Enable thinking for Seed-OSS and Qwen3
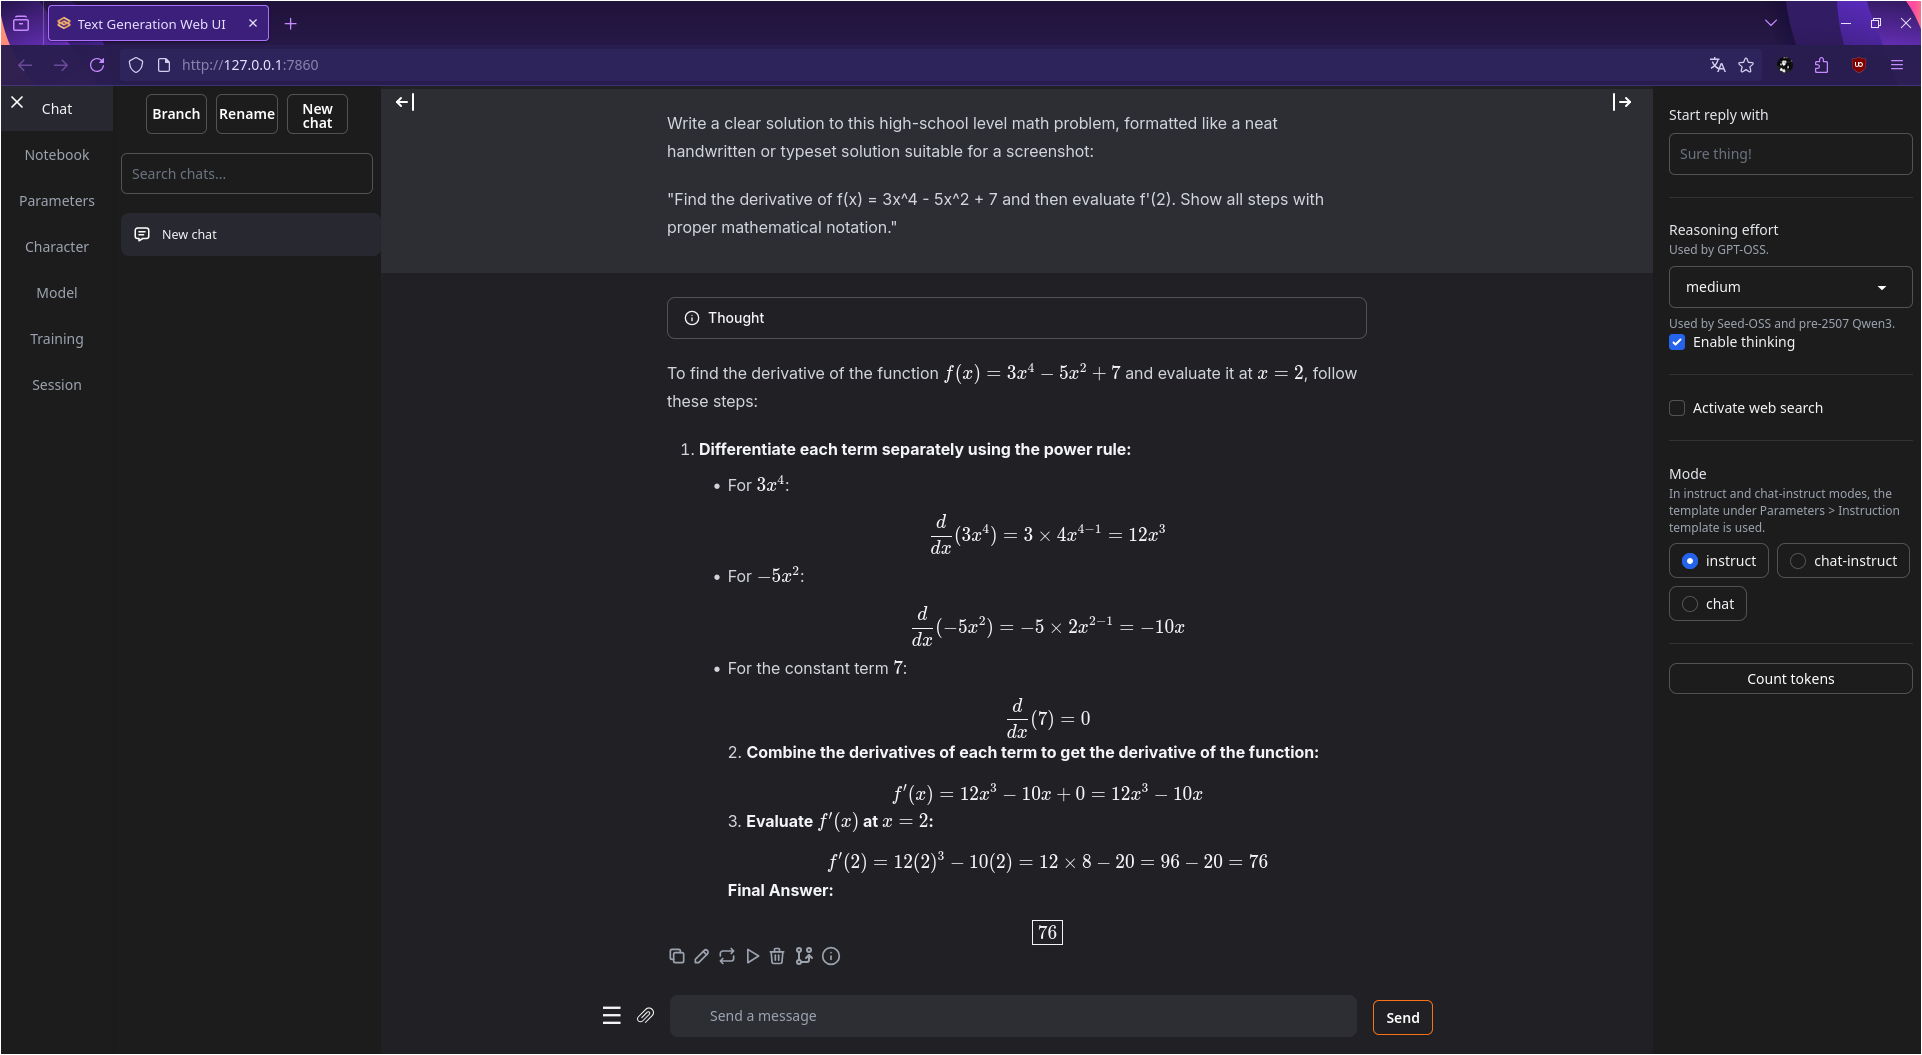This screenshot has width=1922, height=1055. (x=1678, y=342)
